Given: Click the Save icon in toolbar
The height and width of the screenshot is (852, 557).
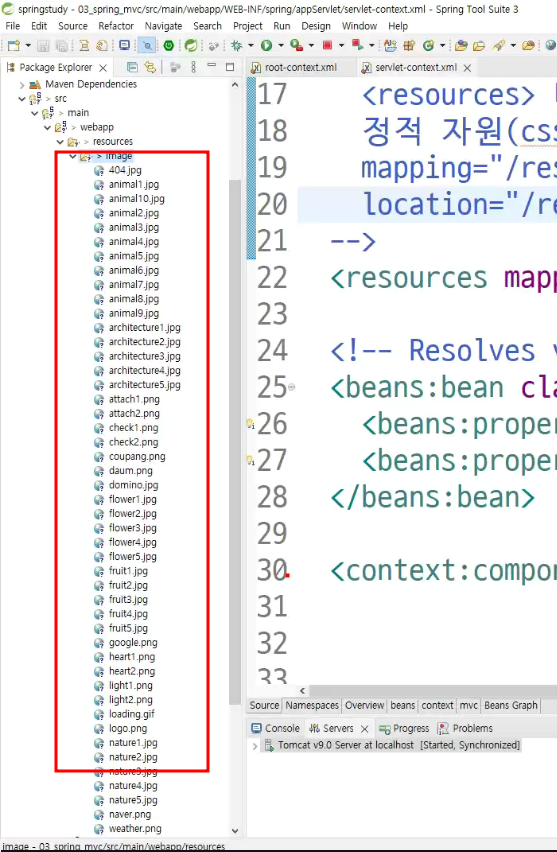Looking at the screenshot, I should [43, 46].
